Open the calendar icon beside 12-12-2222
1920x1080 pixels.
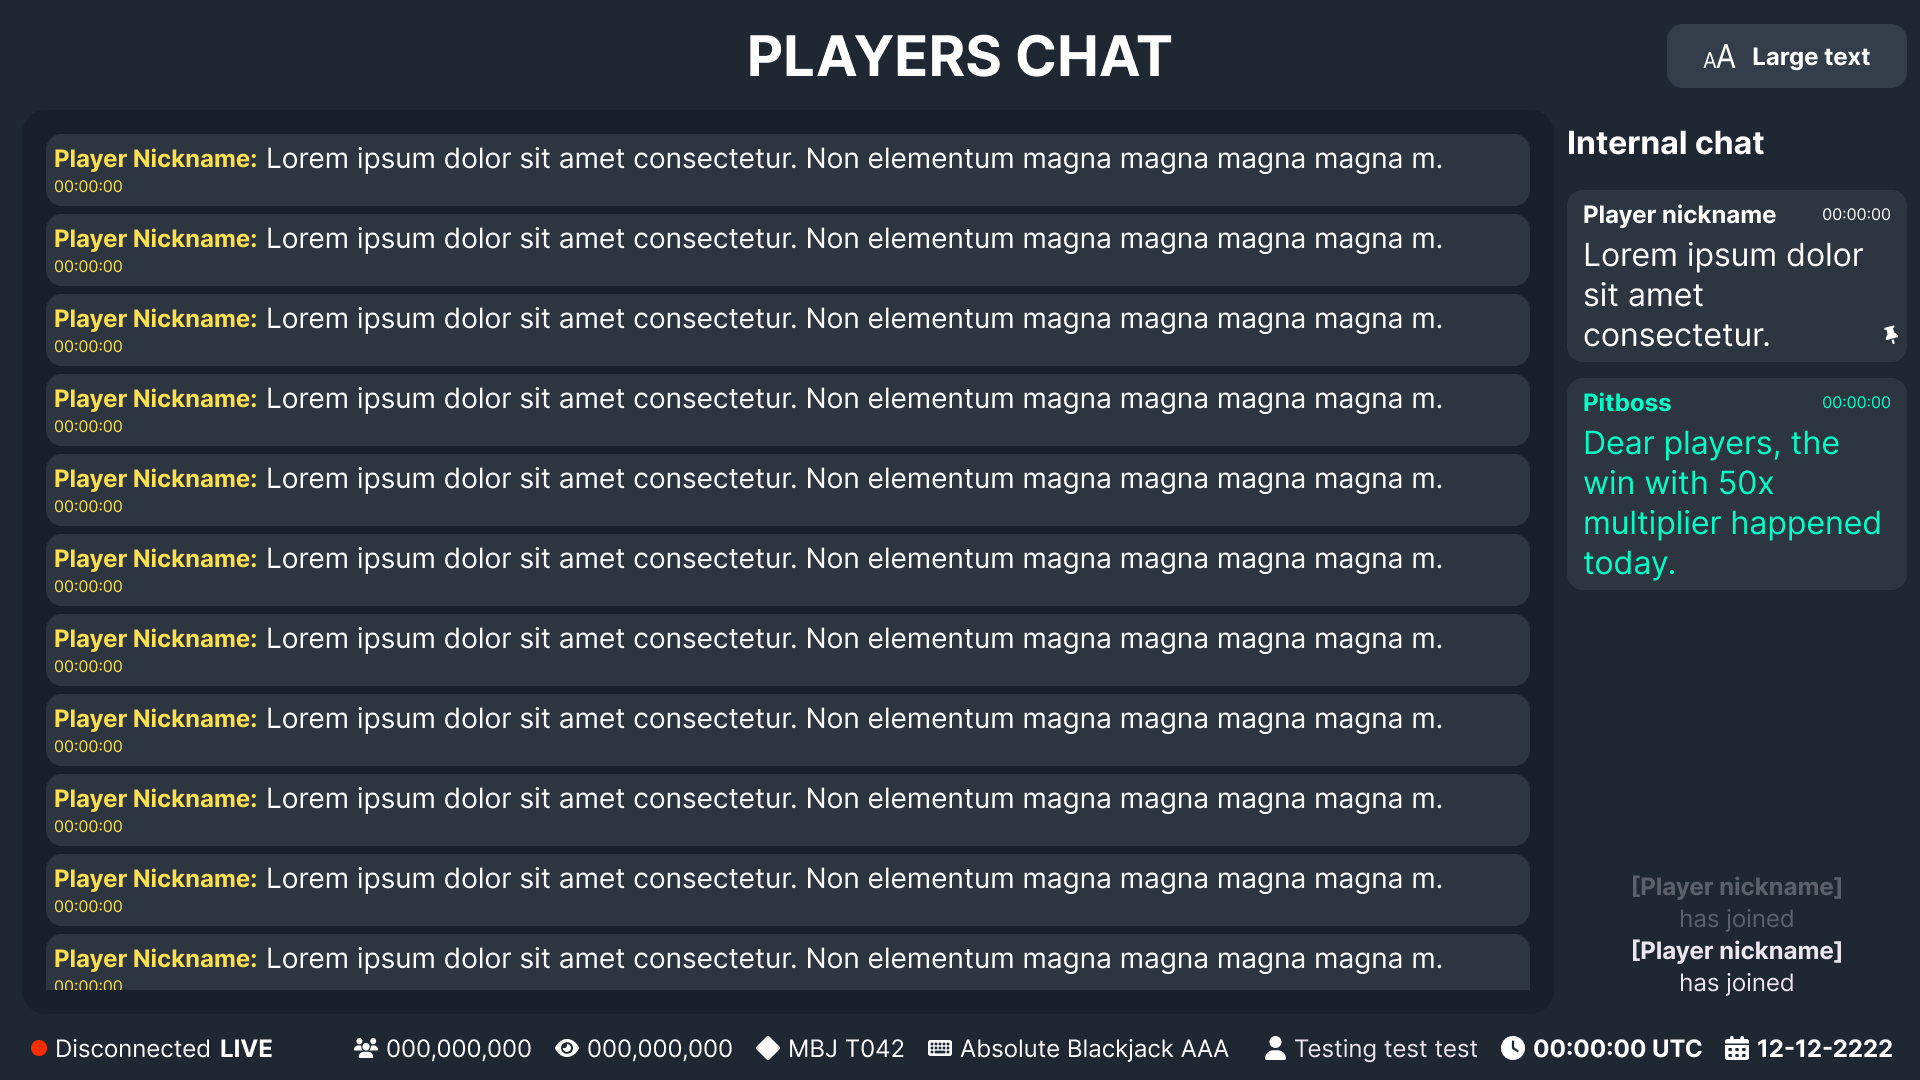[x=1737, y=1048]
